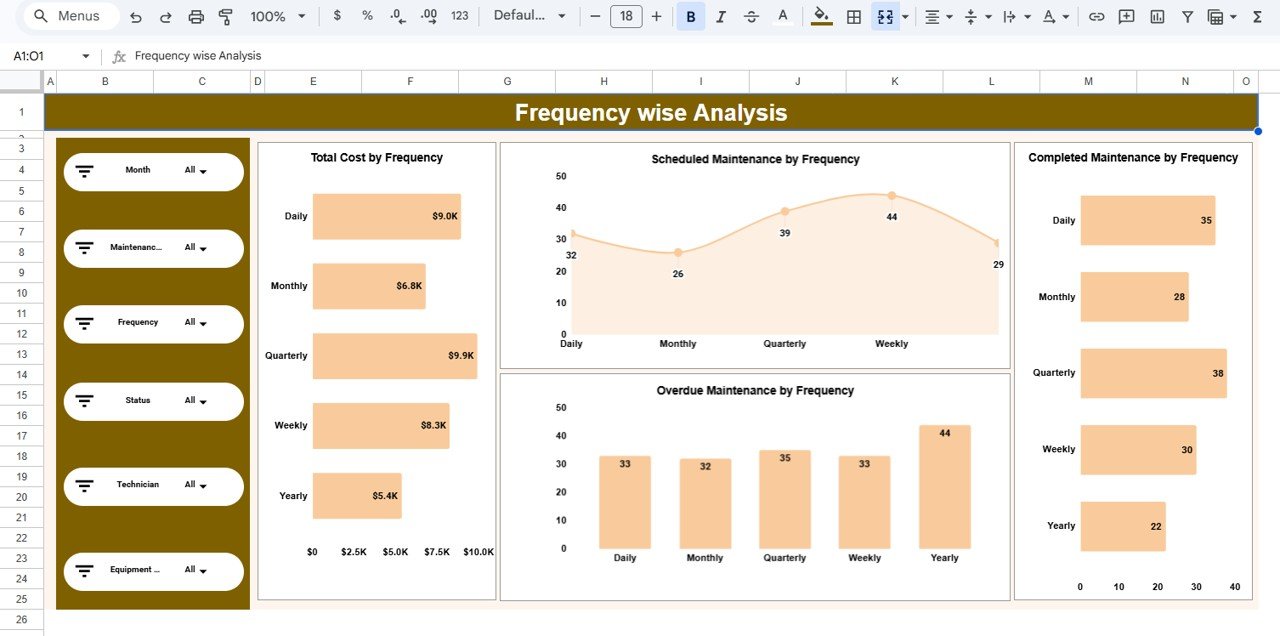Open the fill color picker
The image size is (1280, 636).
820,16
